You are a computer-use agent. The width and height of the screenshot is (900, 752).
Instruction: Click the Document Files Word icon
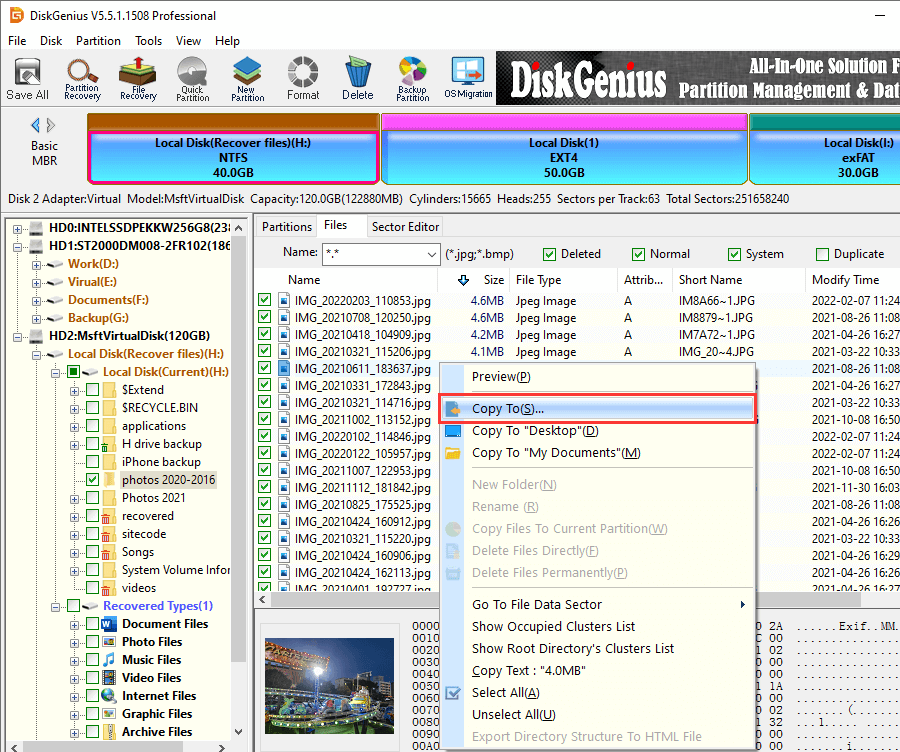point(109,624)
